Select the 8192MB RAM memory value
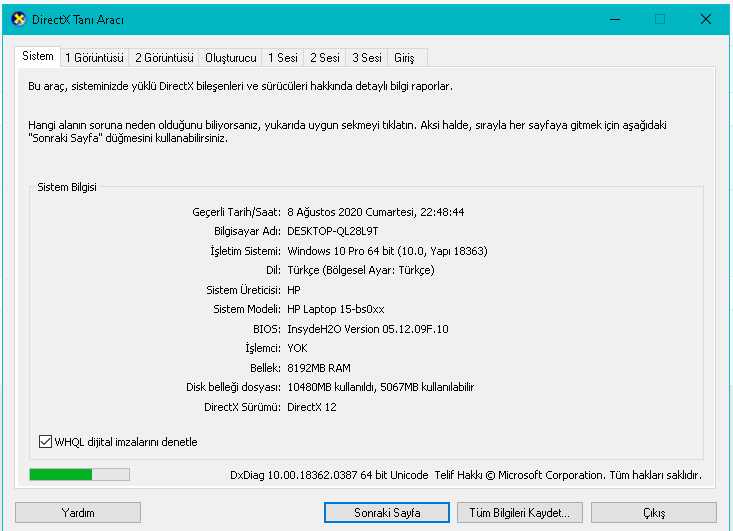Screen dimensions: 733x531 319,368
